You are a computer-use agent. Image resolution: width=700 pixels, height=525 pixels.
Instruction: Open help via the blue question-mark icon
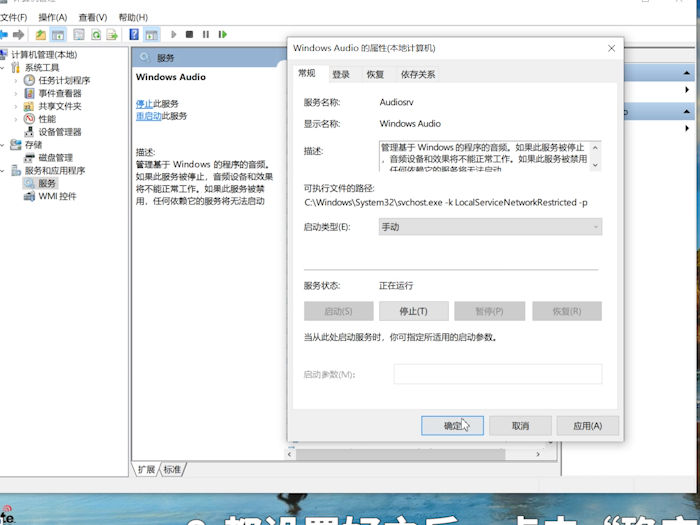pyautogui.click(x=134, y=34)
